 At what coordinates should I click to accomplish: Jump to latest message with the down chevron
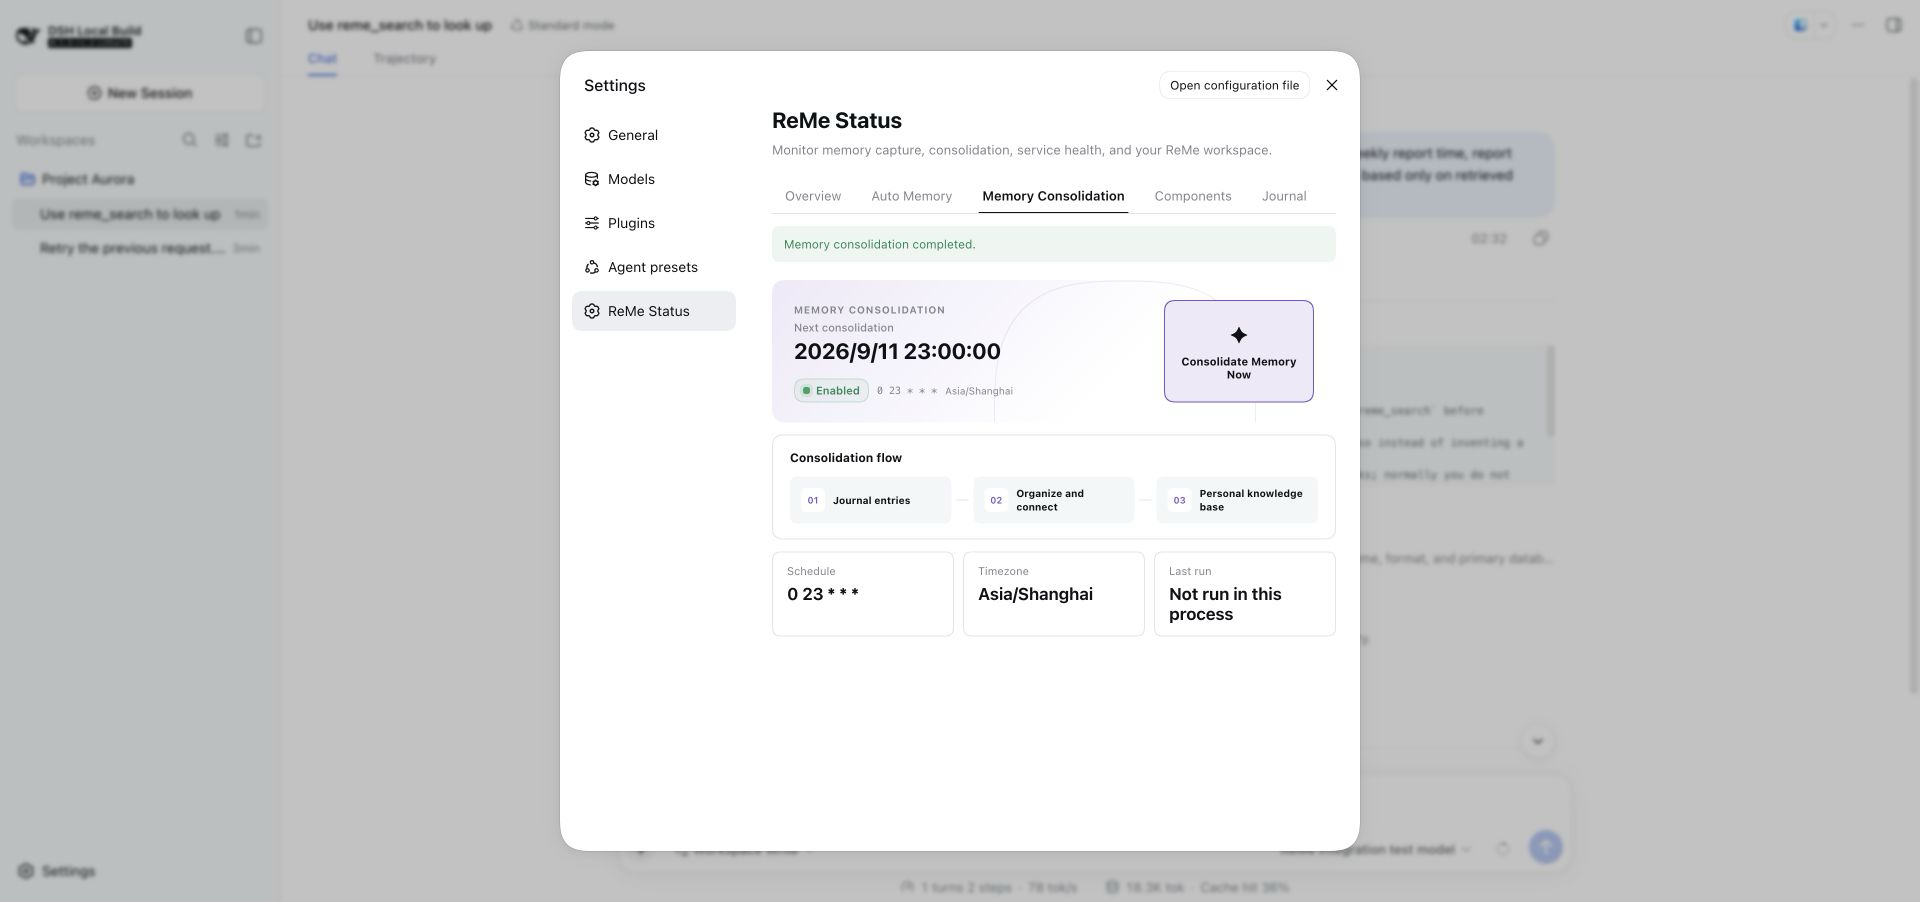[1537, 741]
